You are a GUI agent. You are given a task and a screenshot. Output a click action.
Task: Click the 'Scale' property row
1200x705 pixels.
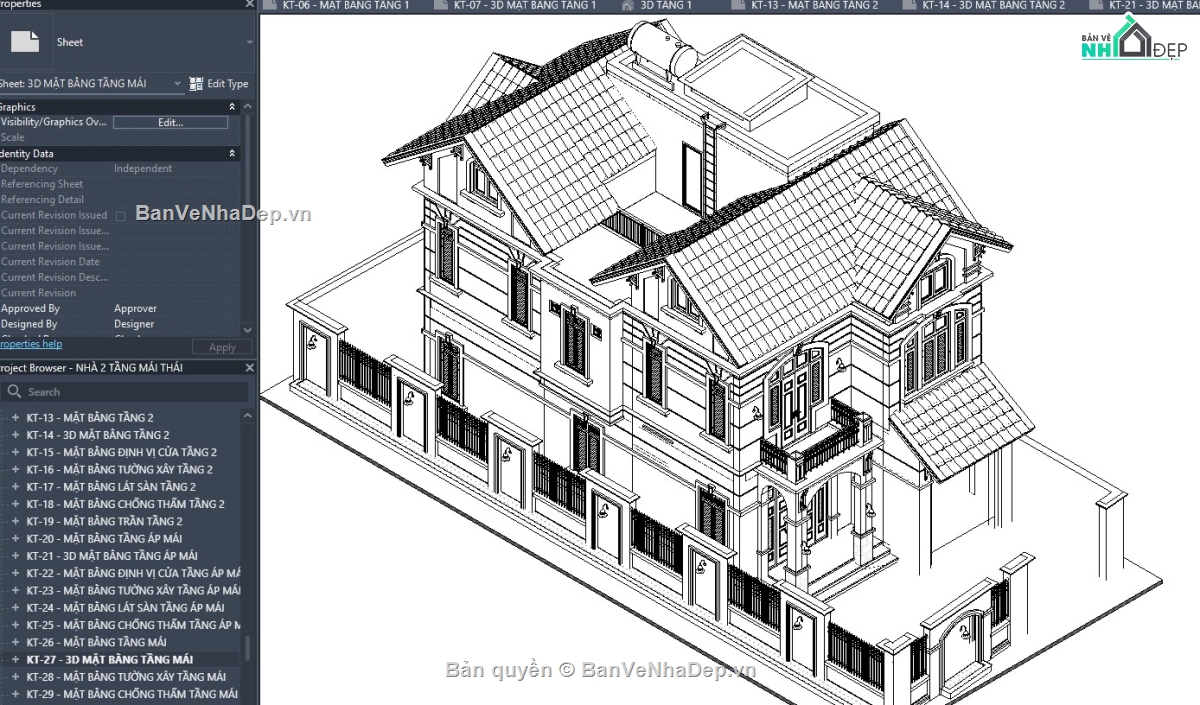coord(120,138)
